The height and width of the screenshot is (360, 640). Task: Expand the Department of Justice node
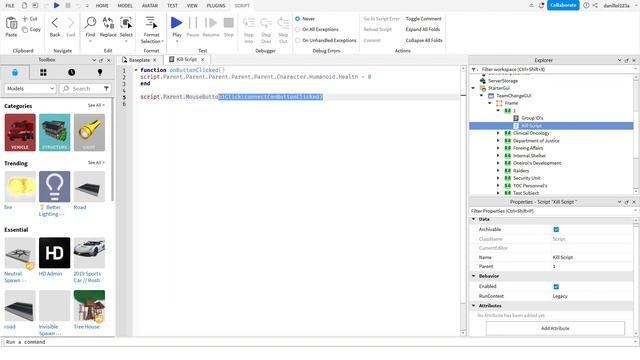[x=498, y=140]
